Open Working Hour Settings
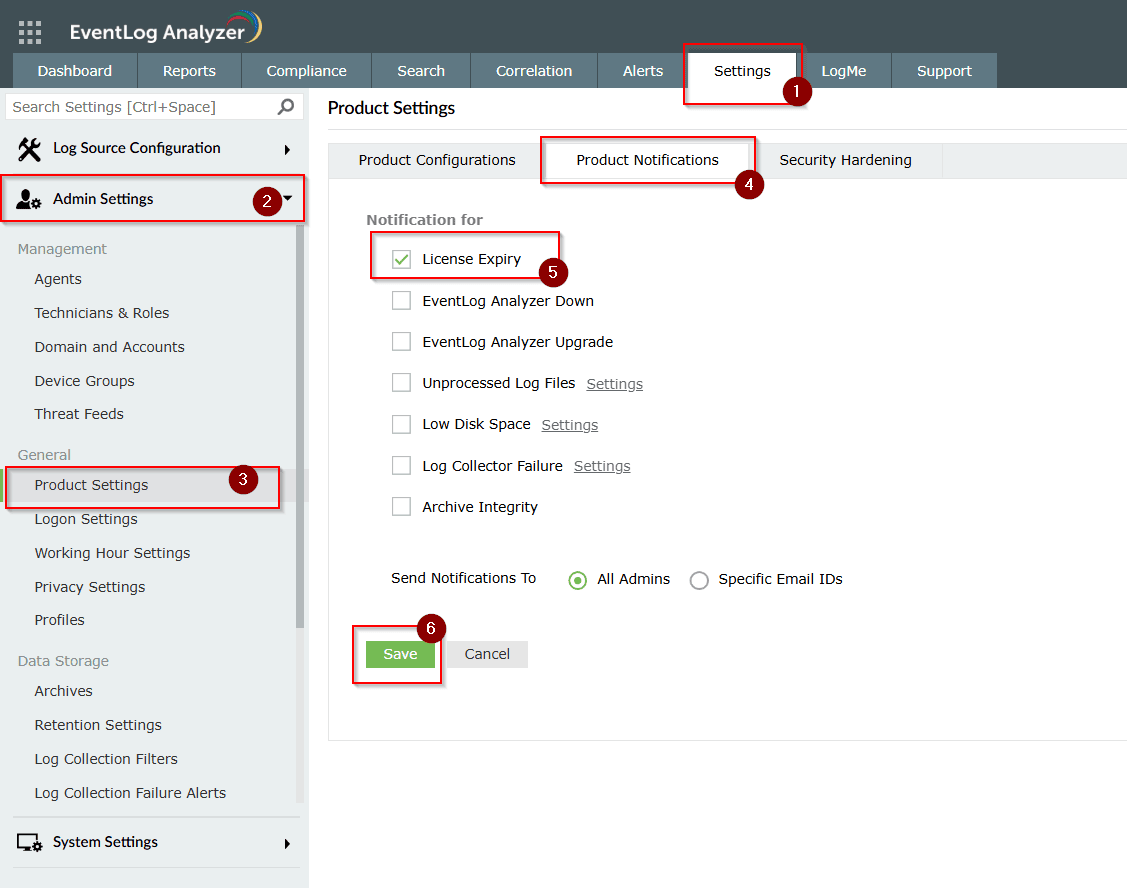Screen dimensions: 1127x888 (x=112, y=553)
